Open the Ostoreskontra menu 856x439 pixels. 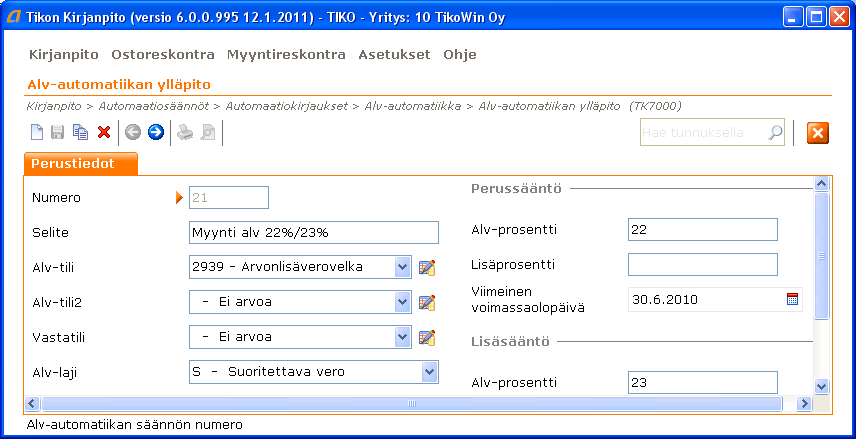click(x=163, y=55)
